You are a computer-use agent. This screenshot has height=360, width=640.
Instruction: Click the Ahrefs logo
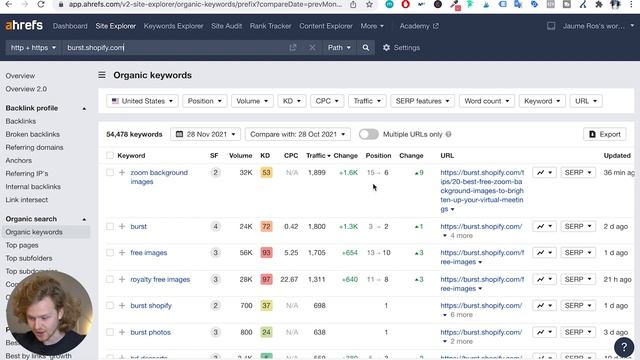pyautogui.click(x=24, y=26)
